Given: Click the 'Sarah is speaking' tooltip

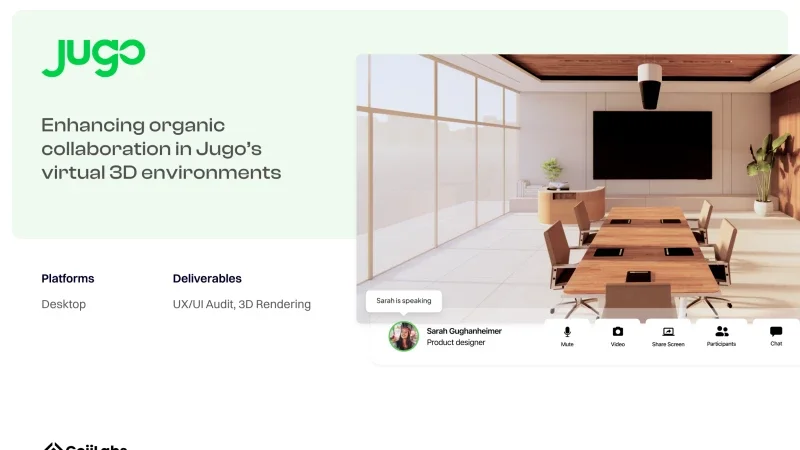Looking at the screenshot, I should pos(404,301).
